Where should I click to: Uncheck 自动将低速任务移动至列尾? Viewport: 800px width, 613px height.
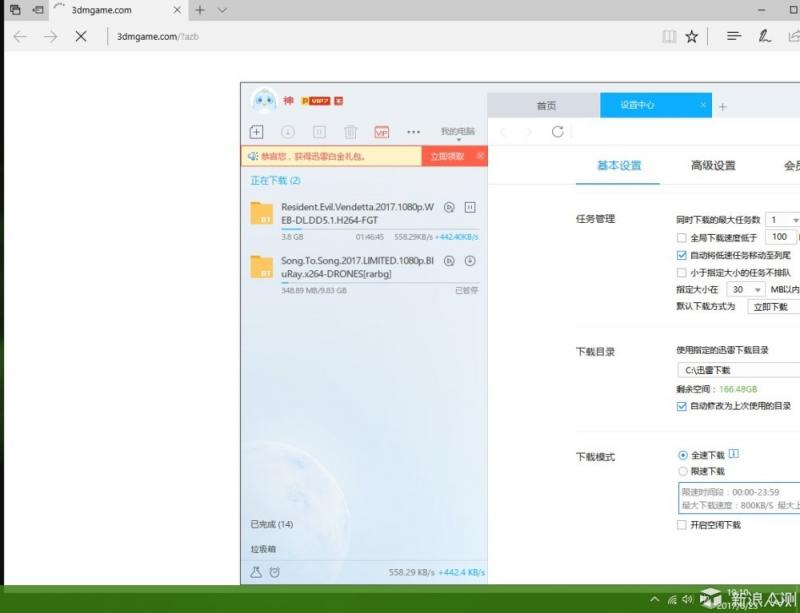click(681, 255)
